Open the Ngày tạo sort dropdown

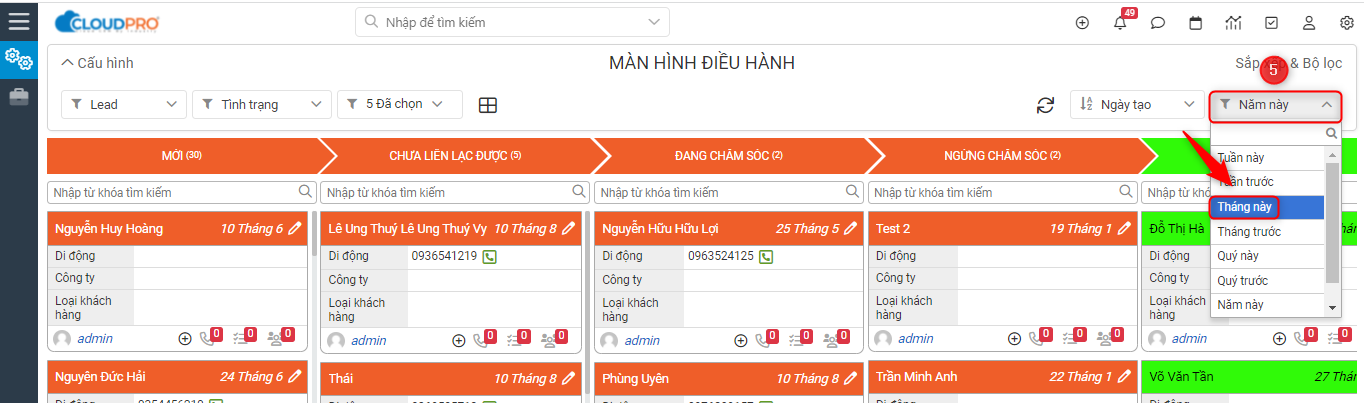pos(1137,104)
